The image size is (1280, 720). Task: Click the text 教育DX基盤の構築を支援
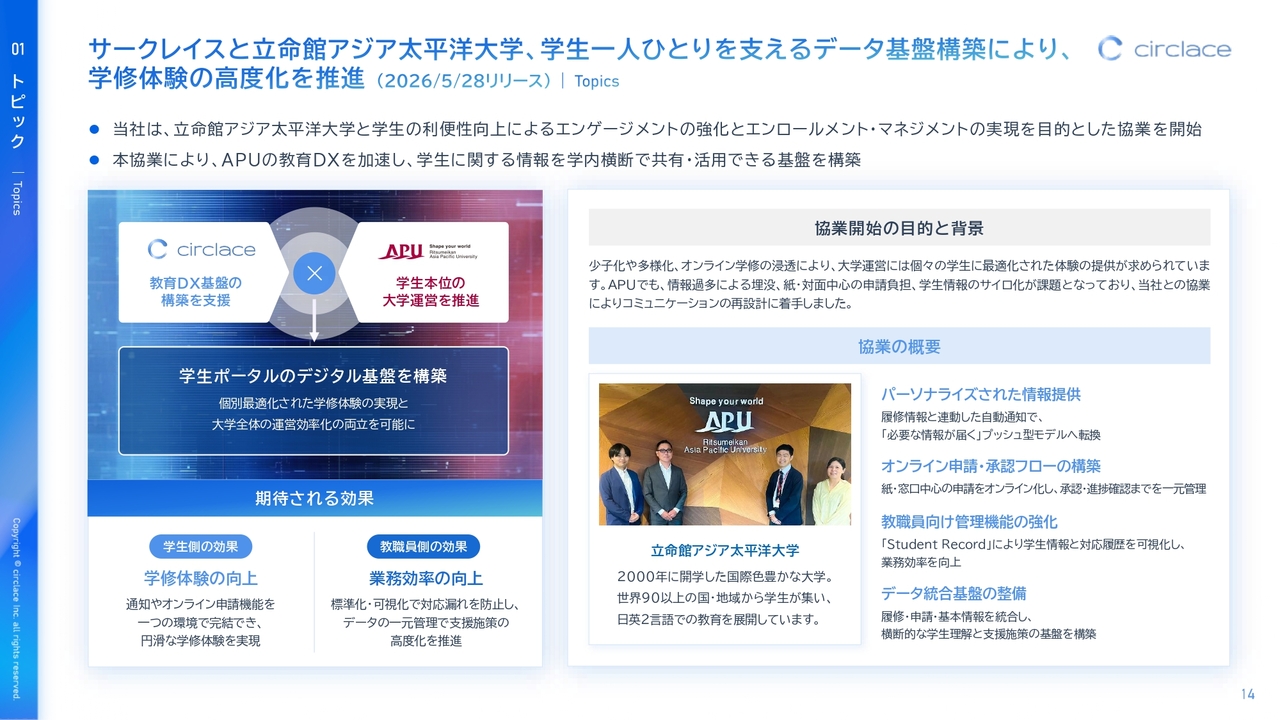(196, 291)
